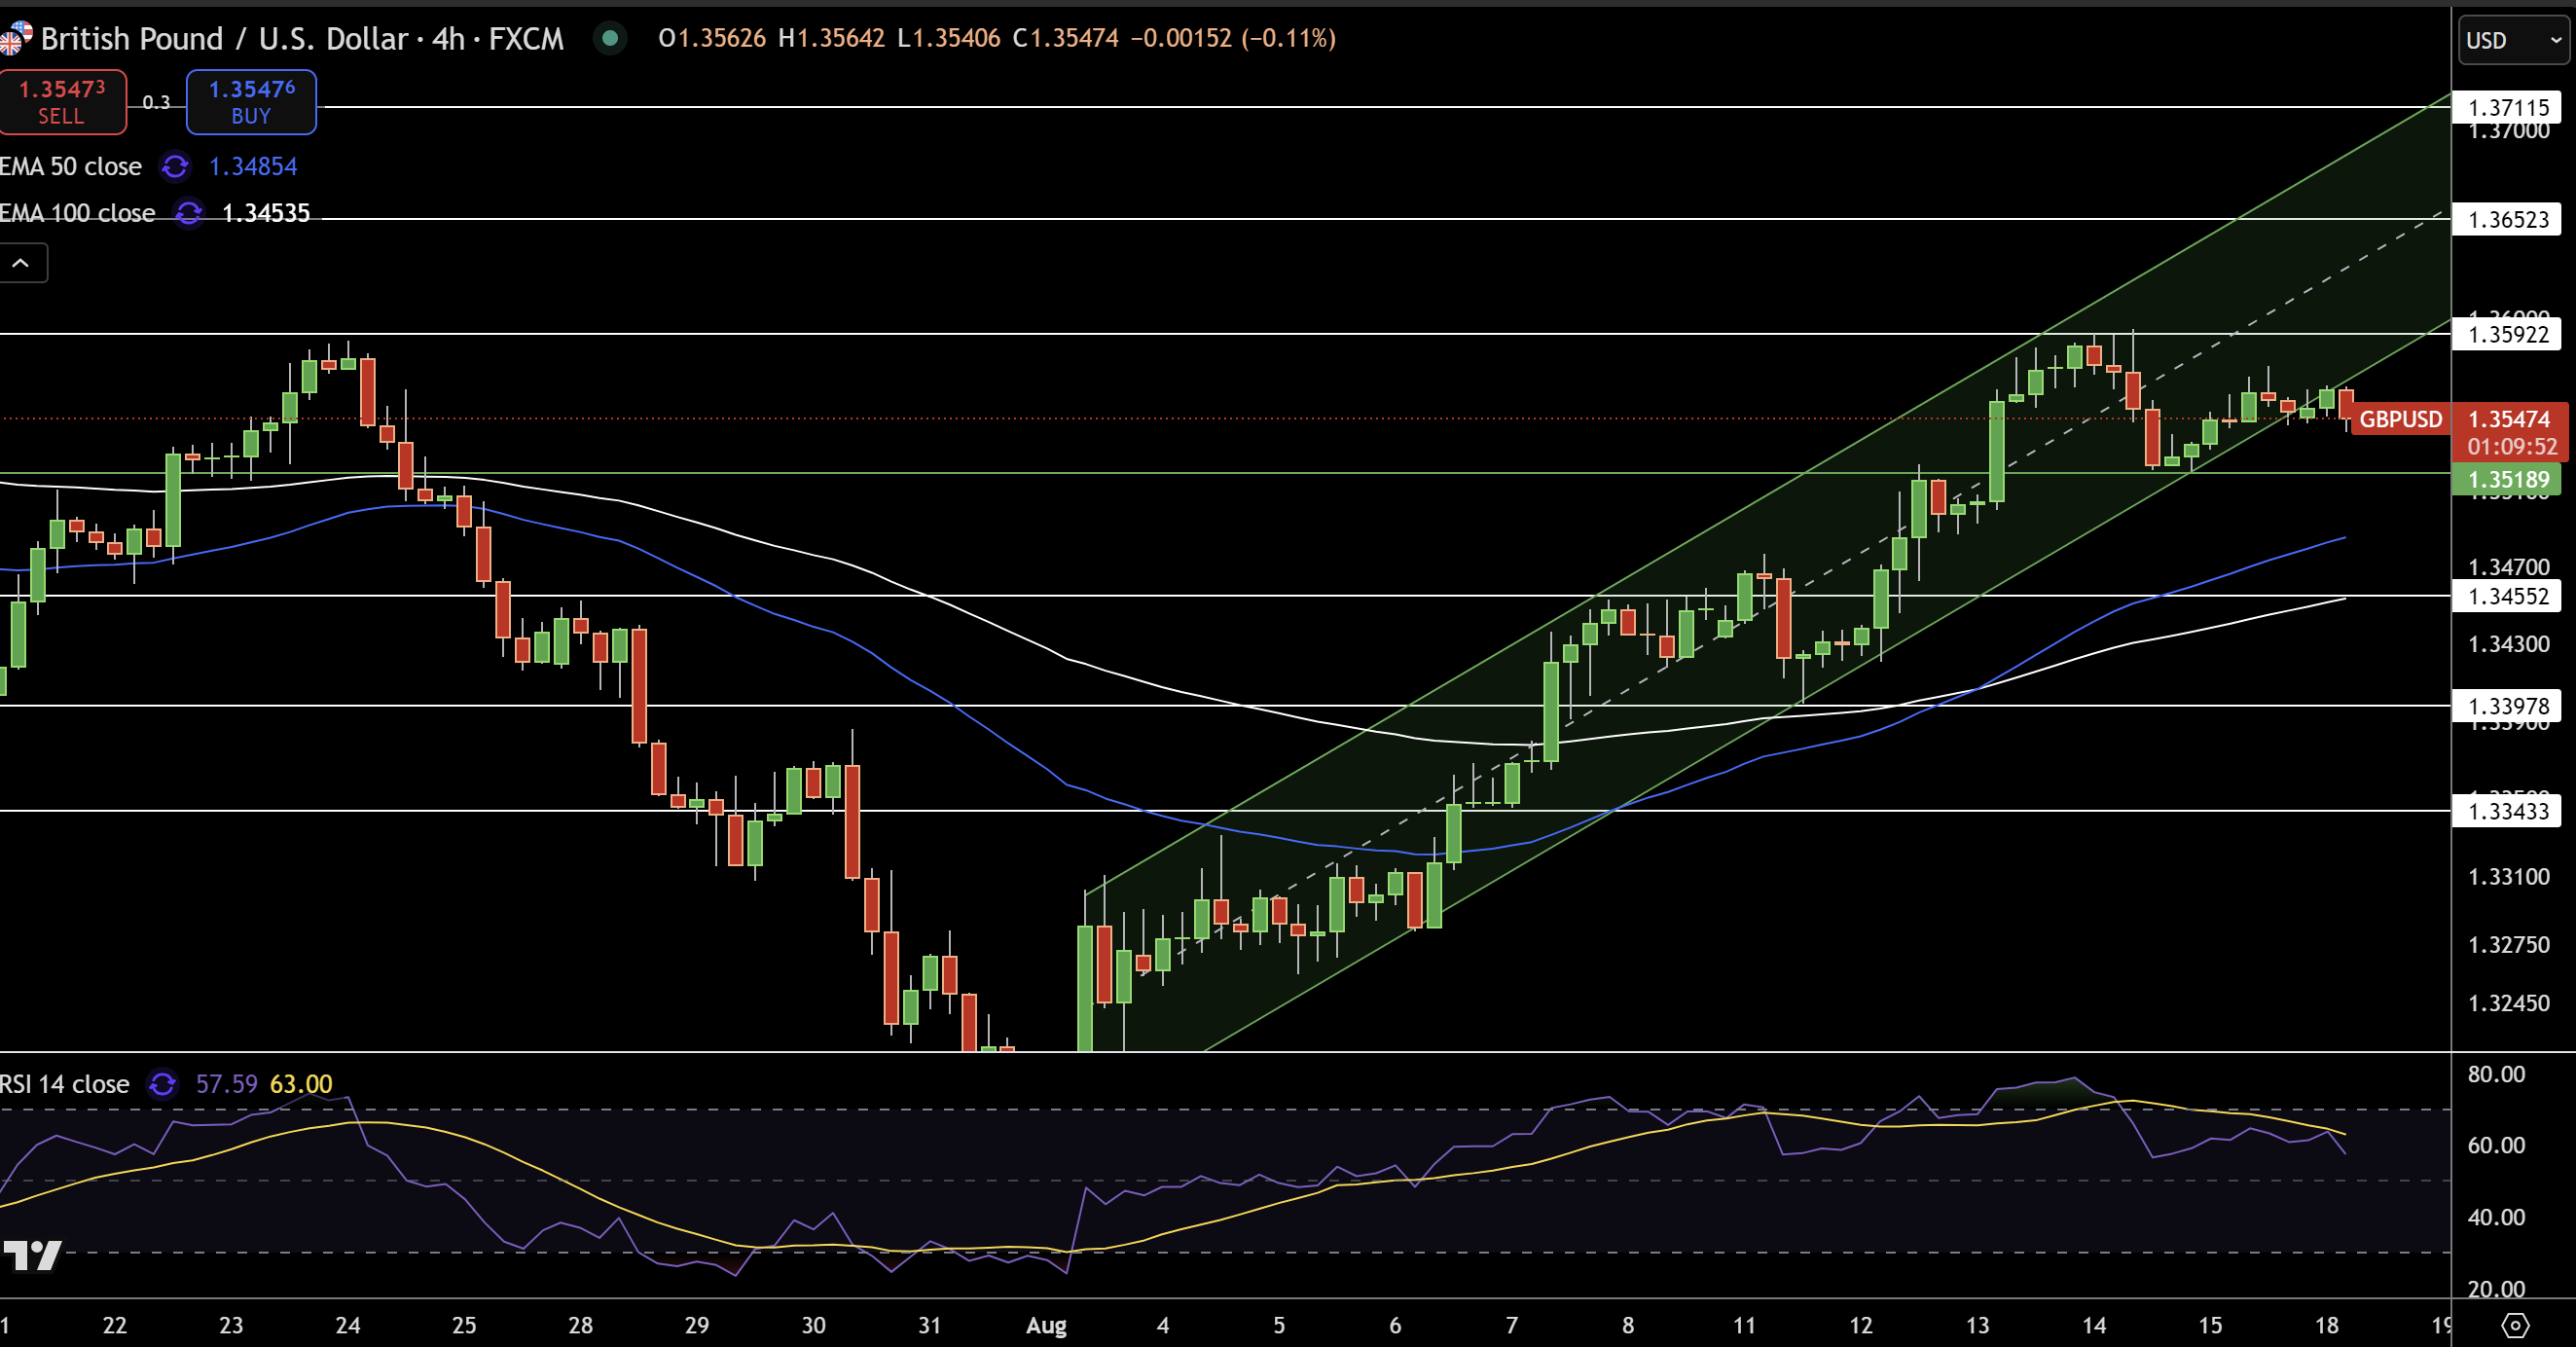This screenshot has width=2576, height=1347.
Task: Select the British Pound / U.S. Dollar title
Action: pyautogui.click(x=225, y=38)
